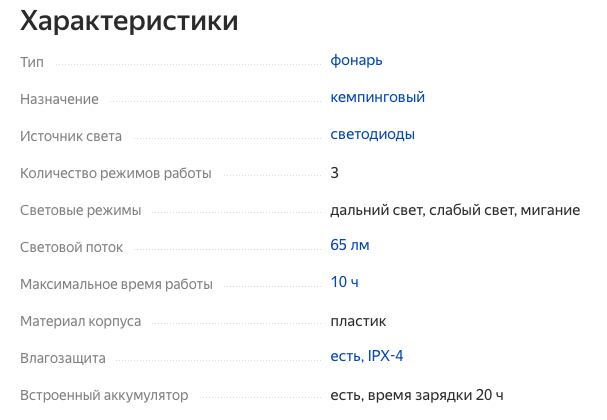
Task: Open the 'фонарь' type link
Action: pos(356,61)
